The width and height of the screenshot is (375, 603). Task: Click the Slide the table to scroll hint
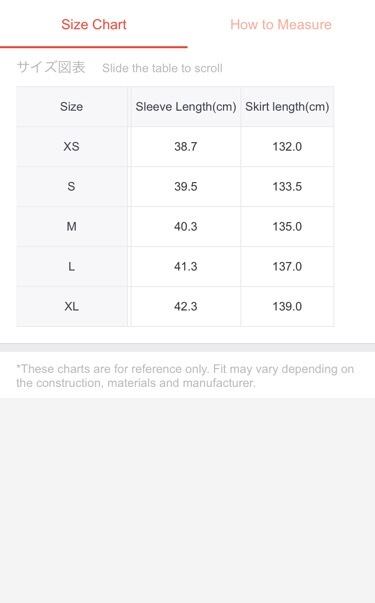(162, 68)
